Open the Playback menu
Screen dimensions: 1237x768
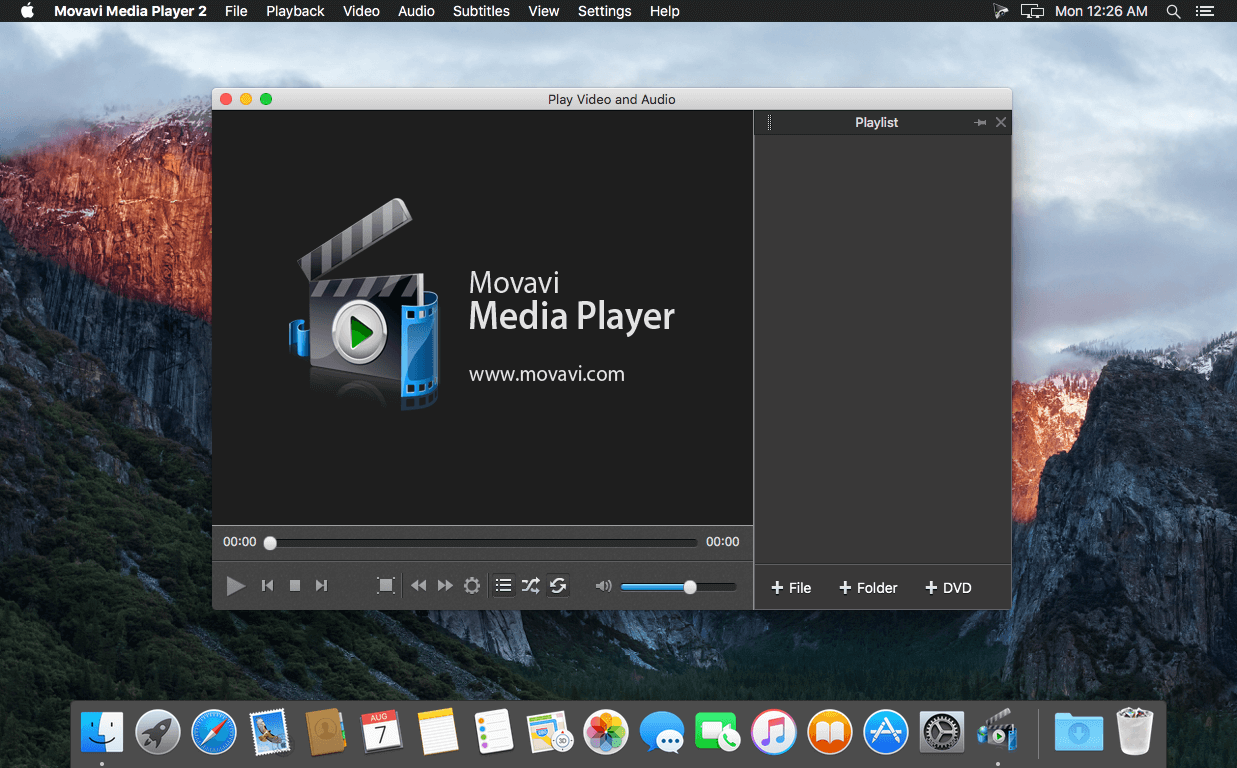295,11
